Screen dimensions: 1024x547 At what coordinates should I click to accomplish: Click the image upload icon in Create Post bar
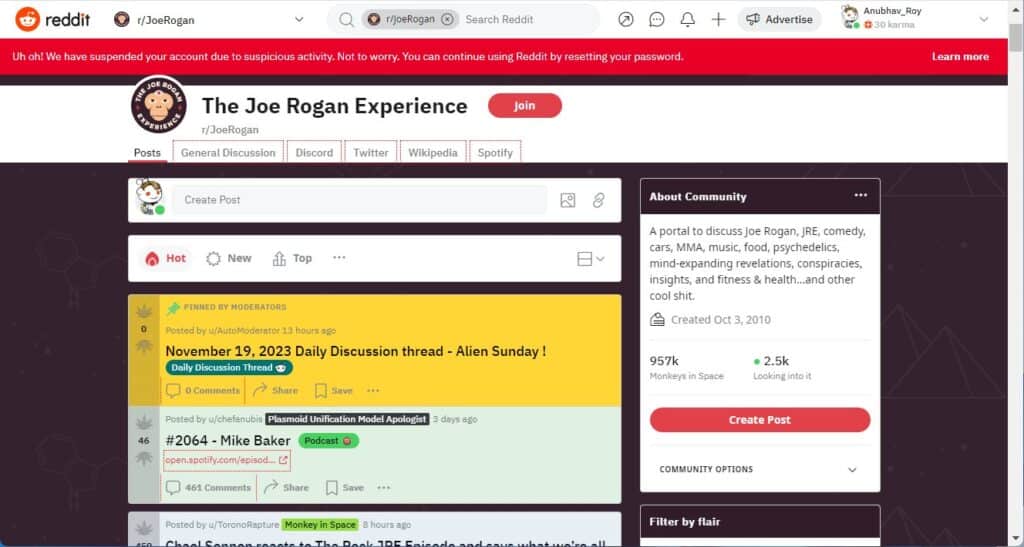pos(568,200)
